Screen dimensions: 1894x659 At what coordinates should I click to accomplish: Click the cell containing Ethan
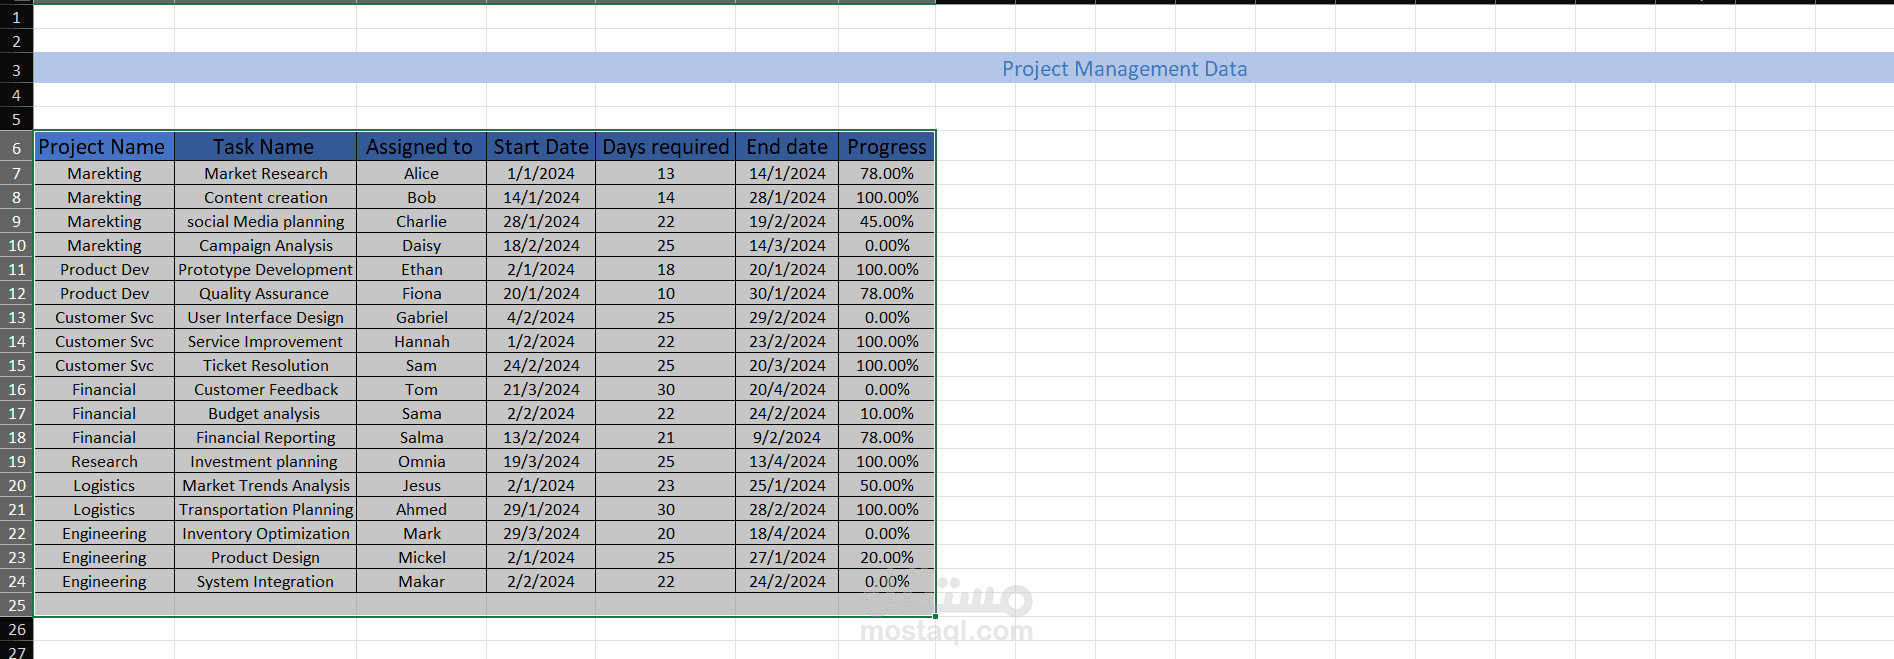[421, 269]
